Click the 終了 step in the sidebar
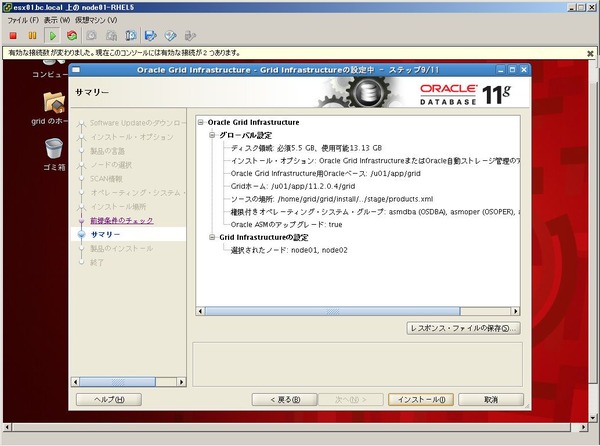Screen dimensions: 600x446 [x=97, y=263]
